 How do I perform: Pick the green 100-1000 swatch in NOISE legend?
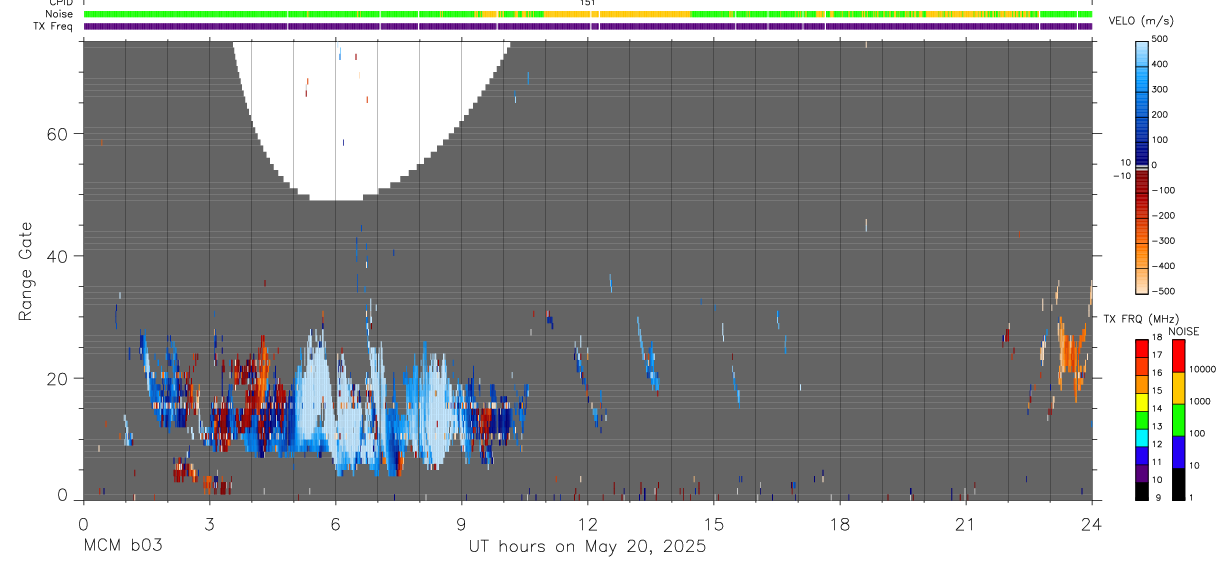pos(1178,419)
